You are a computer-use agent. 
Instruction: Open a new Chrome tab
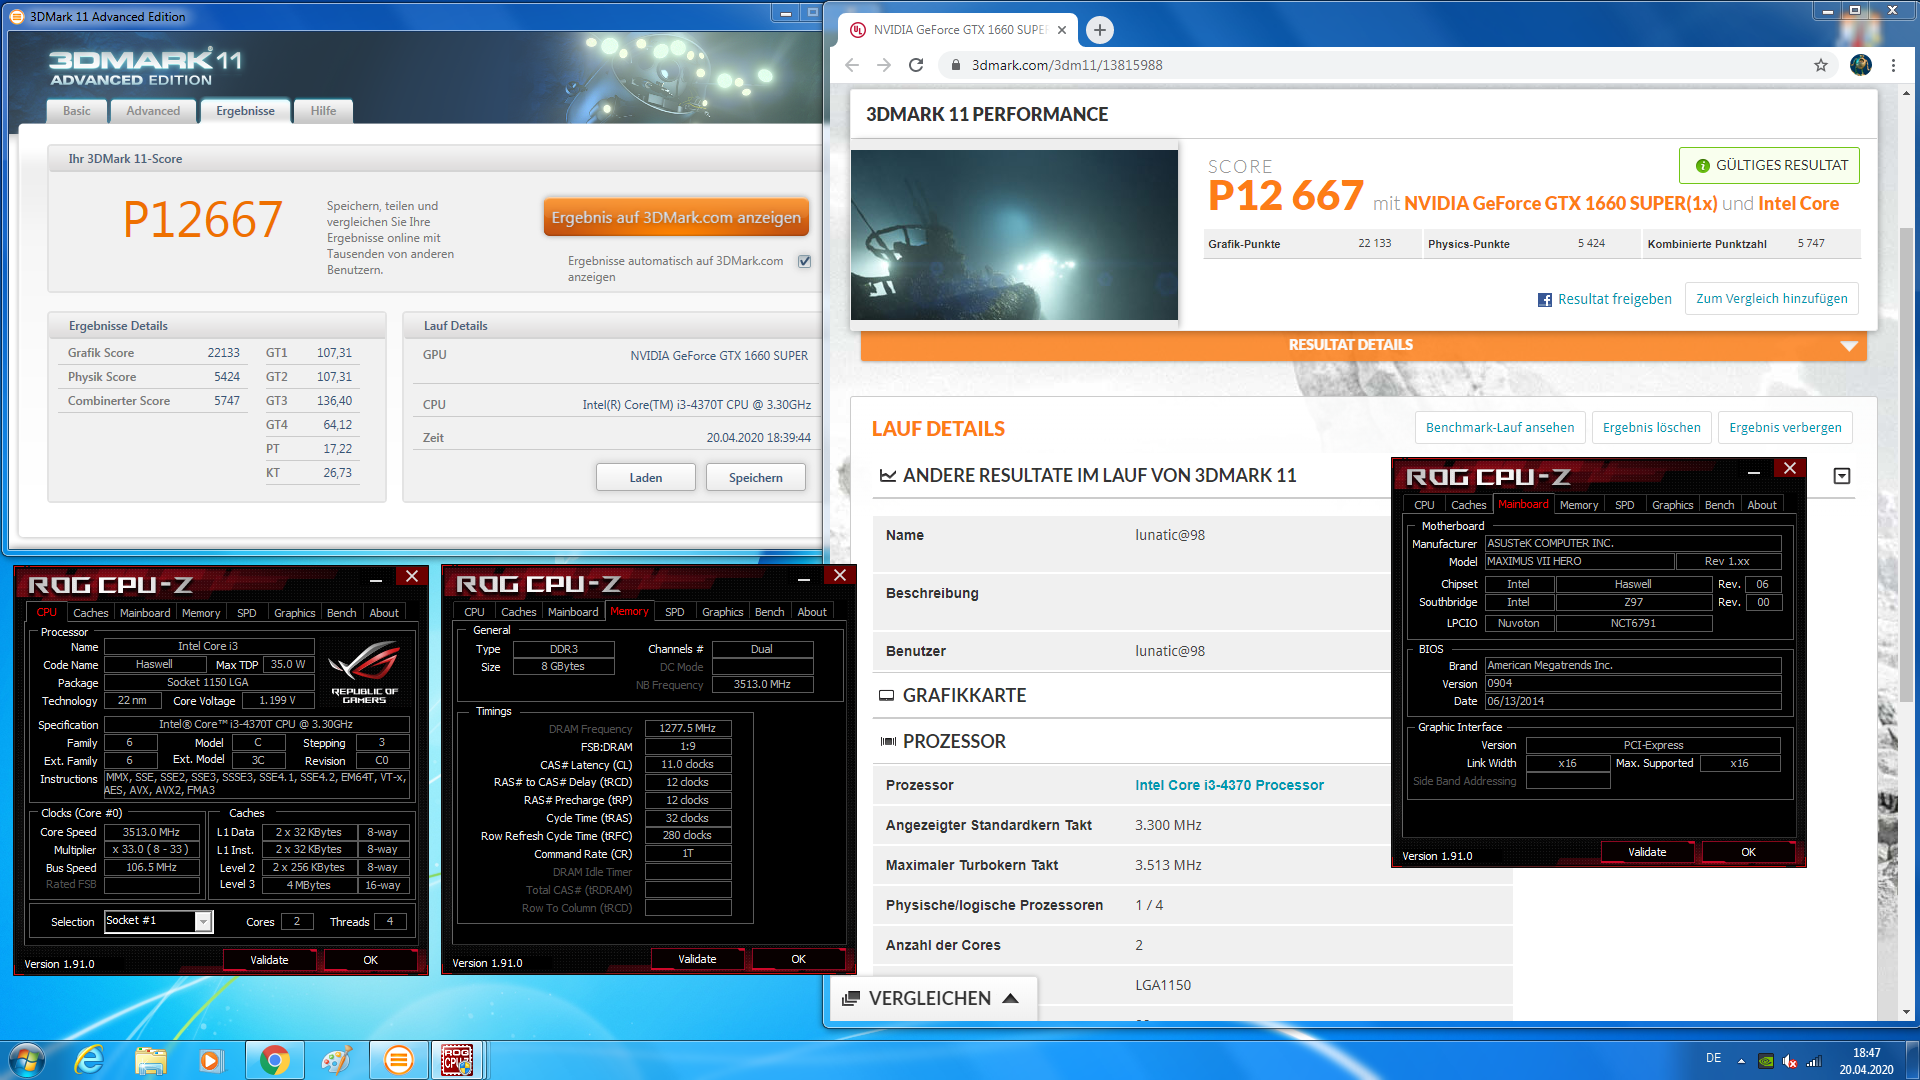(1099, 30)
